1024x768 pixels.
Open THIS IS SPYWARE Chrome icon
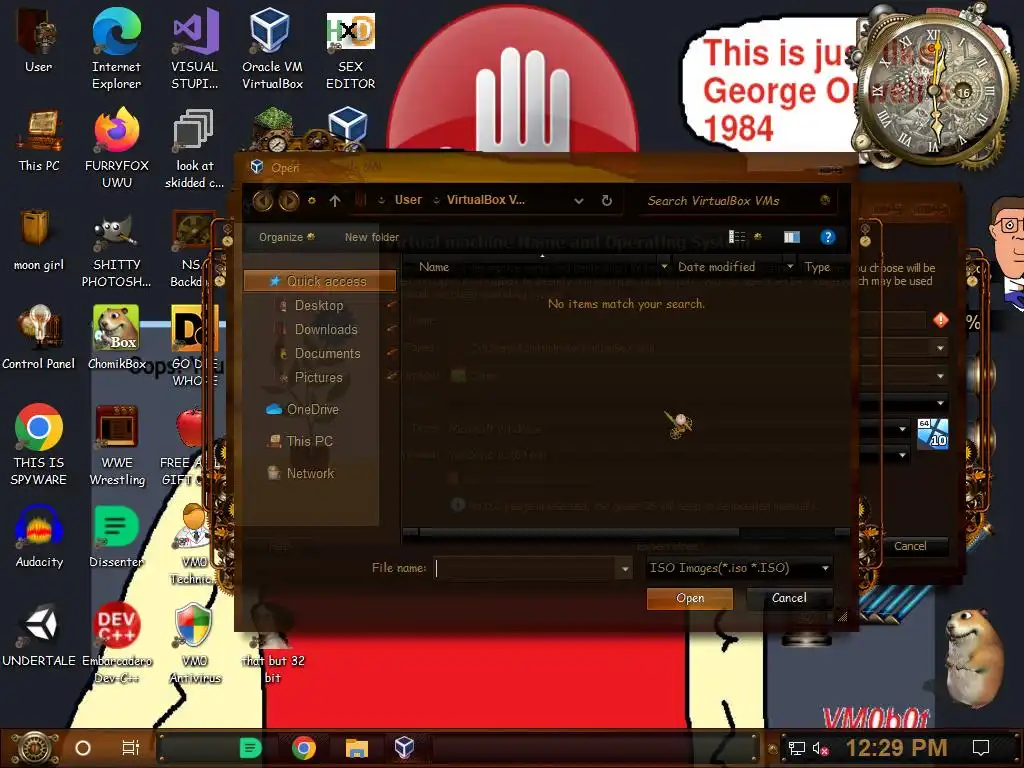point(39,444)
